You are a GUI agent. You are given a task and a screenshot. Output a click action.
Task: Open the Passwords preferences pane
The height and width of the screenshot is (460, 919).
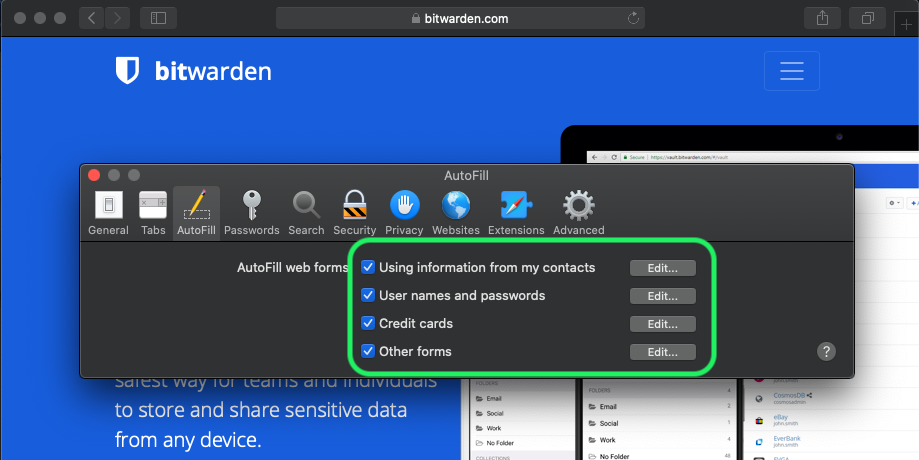click(252, 212)
